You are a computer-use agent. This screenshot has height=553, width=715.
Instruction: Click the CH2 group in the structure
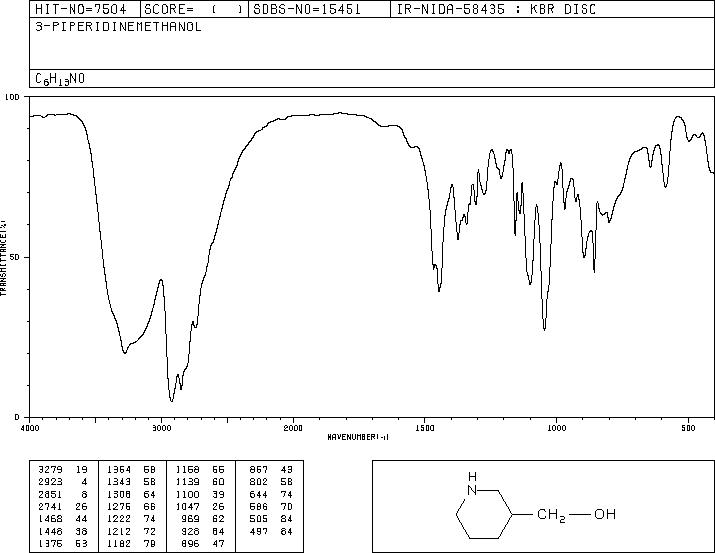click(552, 515)
